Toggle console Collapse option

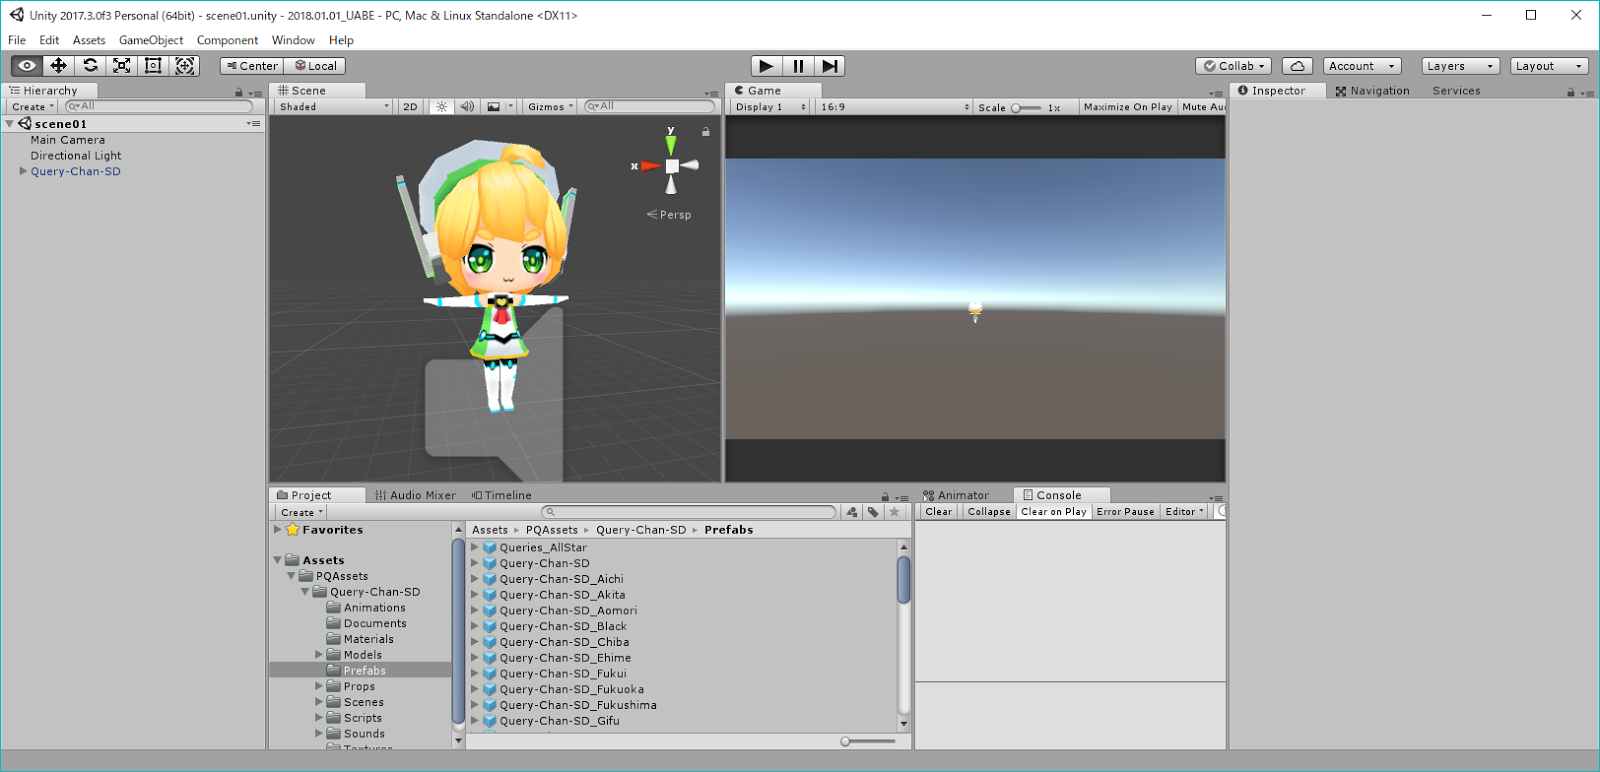click(x=989, y=512)
